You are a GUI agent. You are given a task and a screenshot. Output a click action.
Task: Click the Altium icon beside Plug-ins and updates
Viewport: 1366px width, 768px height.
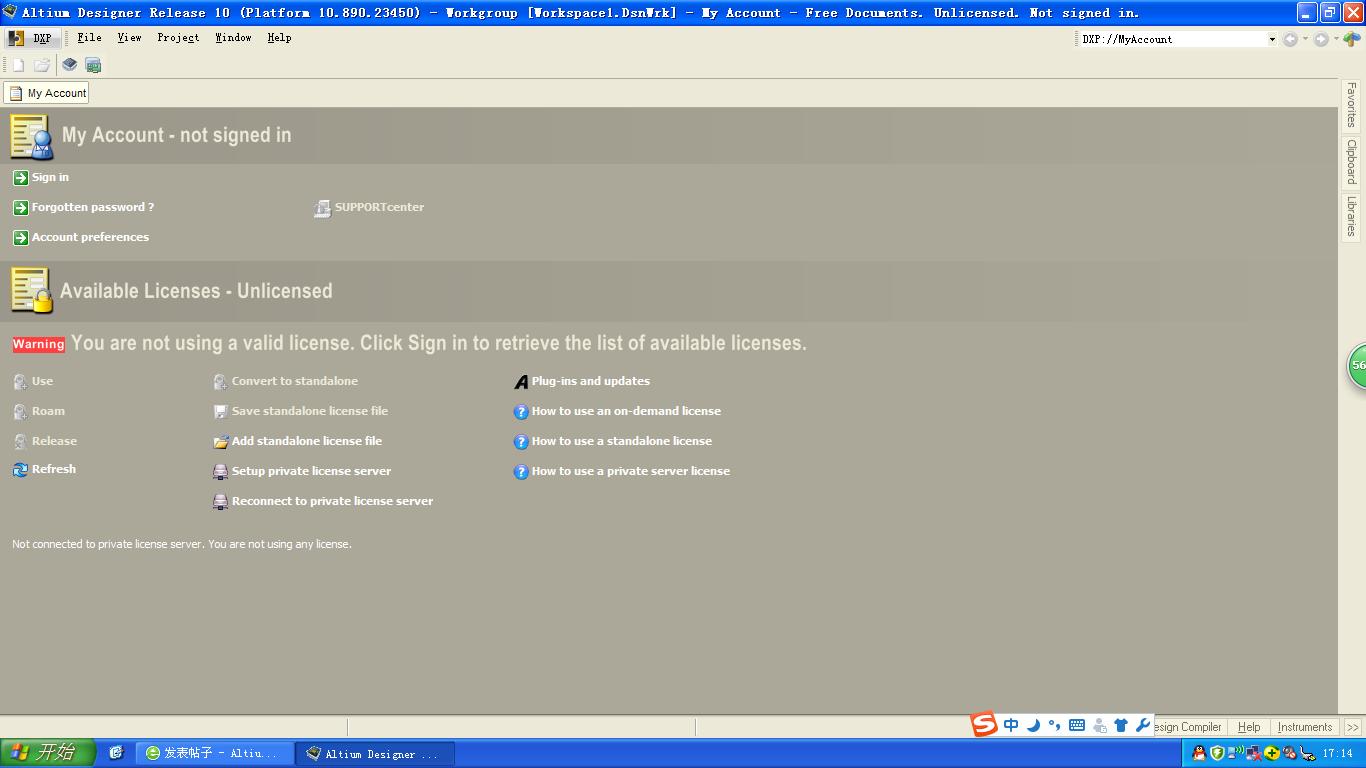[521, 382]
